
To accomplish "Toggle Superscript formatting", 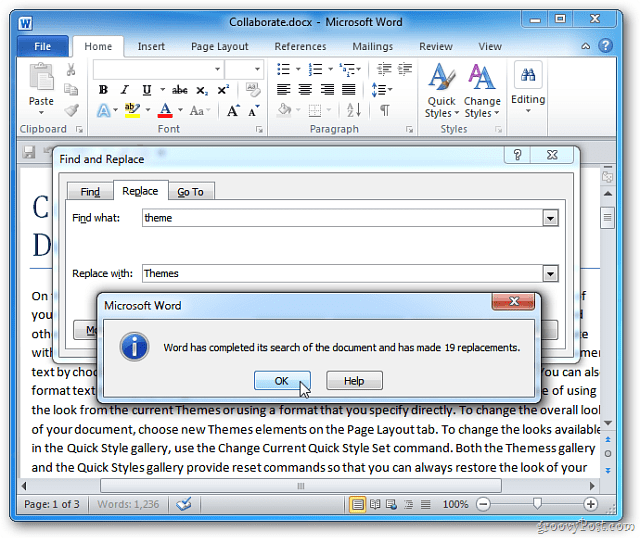I will pos(223,90).
